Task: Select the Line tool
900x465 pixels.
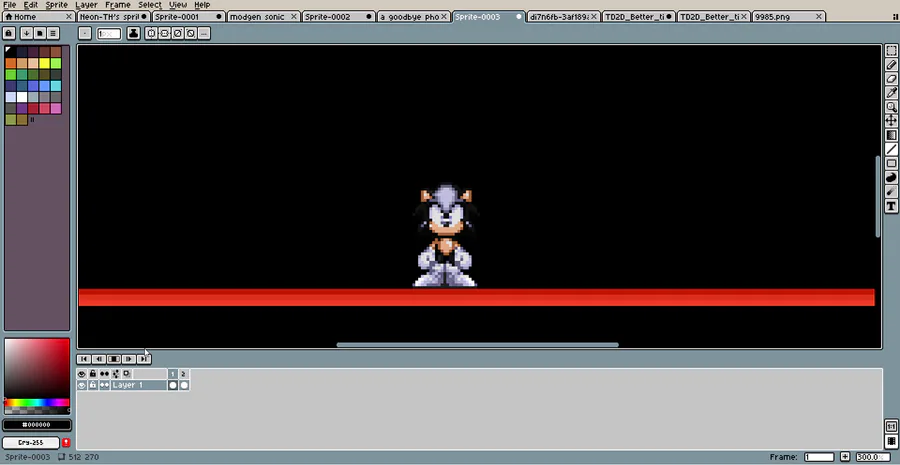Action: [x=891, y=149]
